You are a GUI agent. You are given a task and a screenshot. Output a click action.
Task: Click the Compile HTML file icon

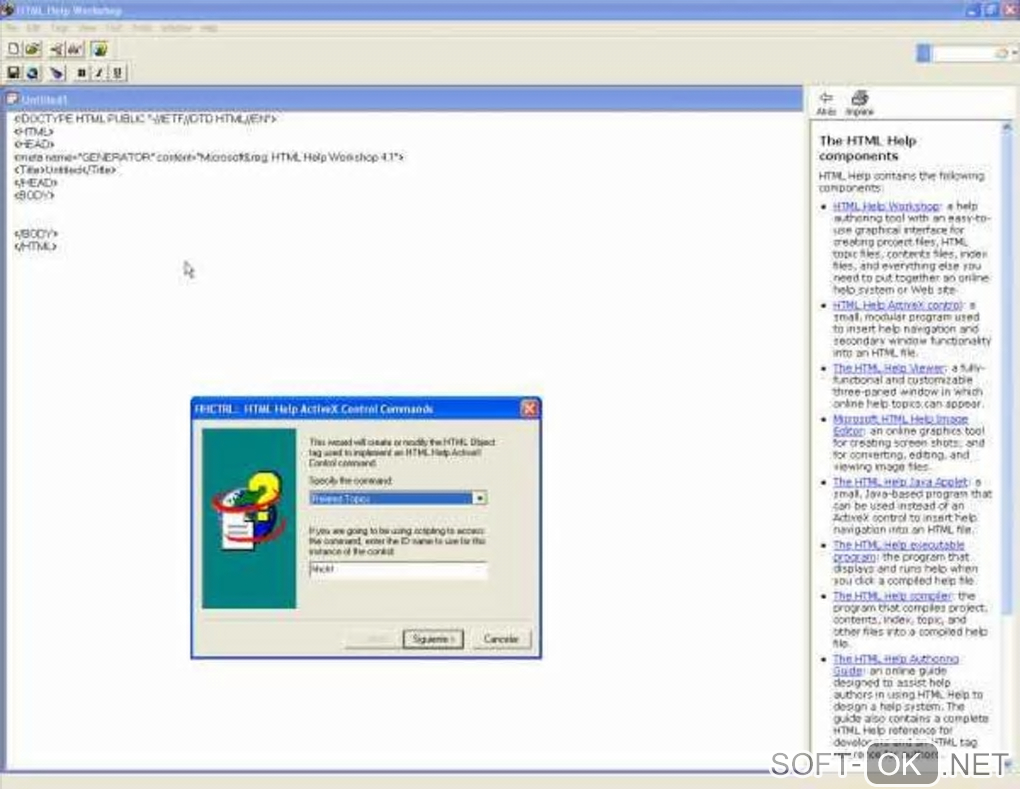click(x=57, y=49)
